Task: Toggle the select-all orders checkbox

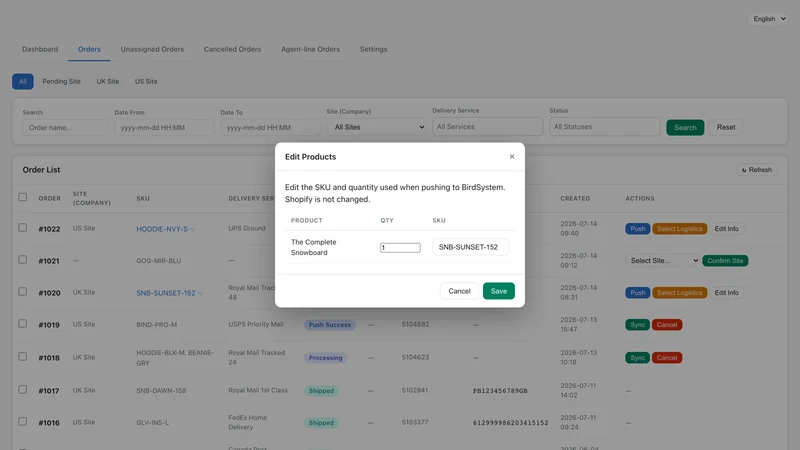Action: (22, 197)
